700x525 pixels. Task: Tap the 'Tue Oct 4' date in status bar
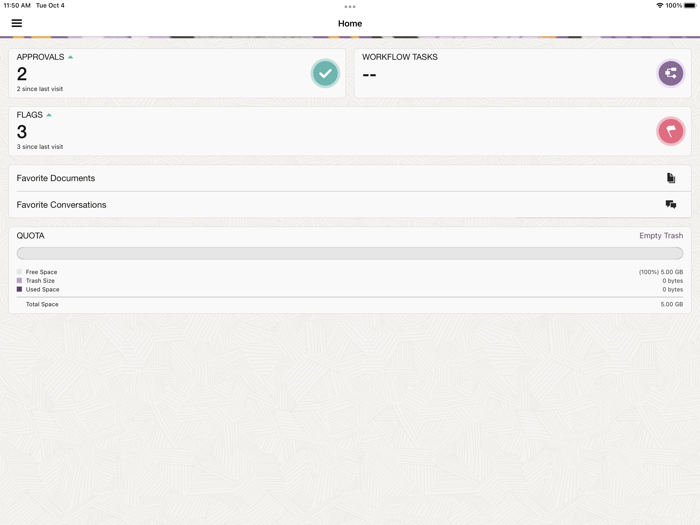(x=50, y=5)
